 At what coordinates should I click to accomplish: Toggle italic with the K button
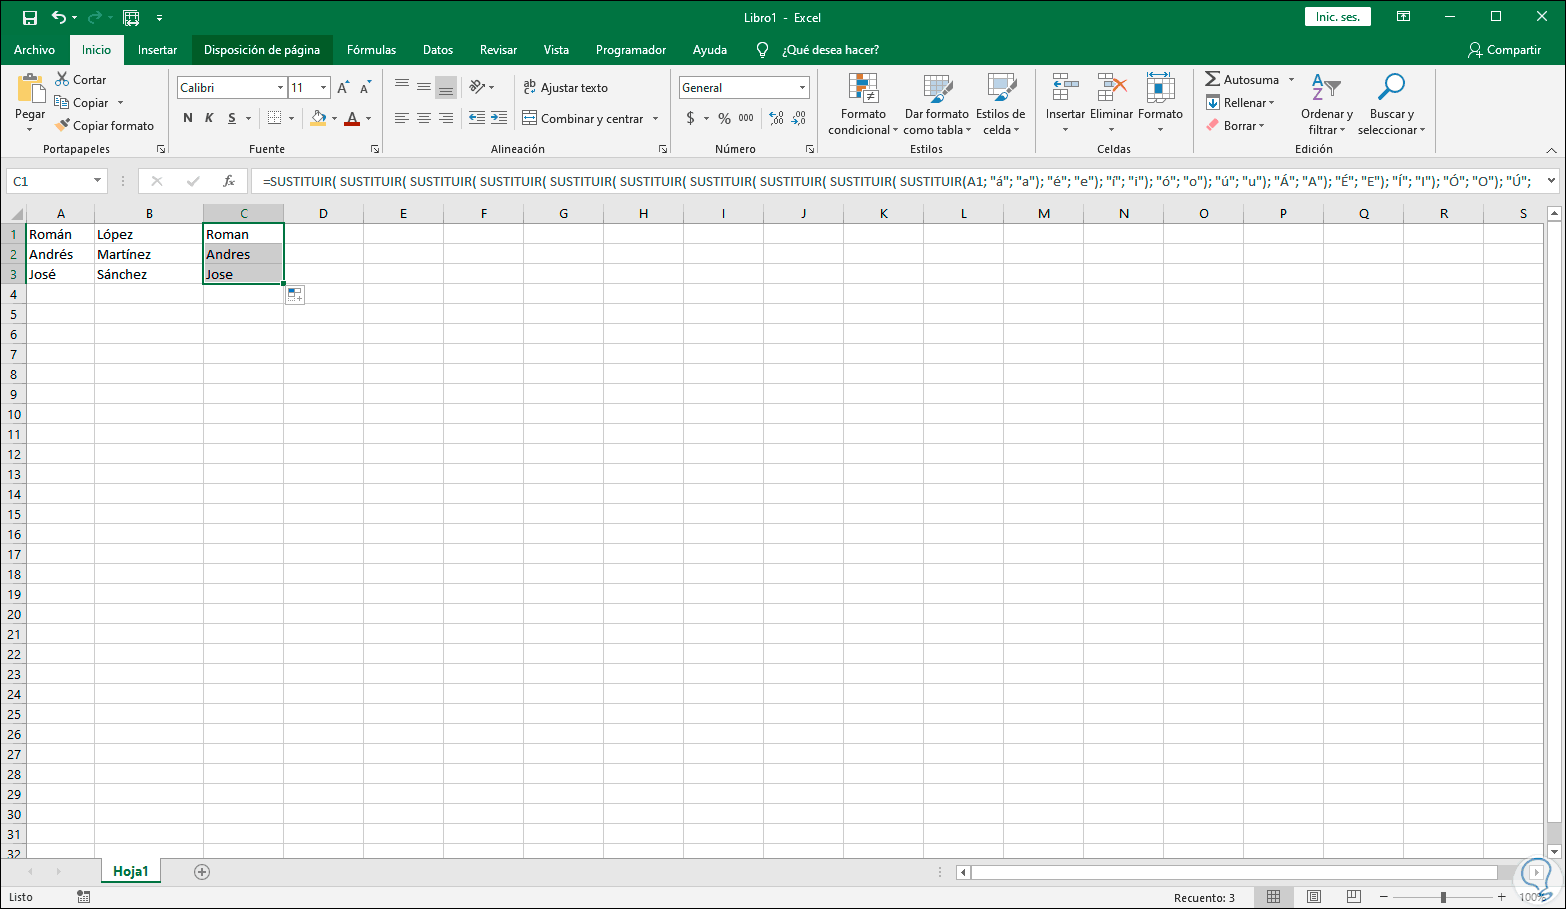click(210, 117)
